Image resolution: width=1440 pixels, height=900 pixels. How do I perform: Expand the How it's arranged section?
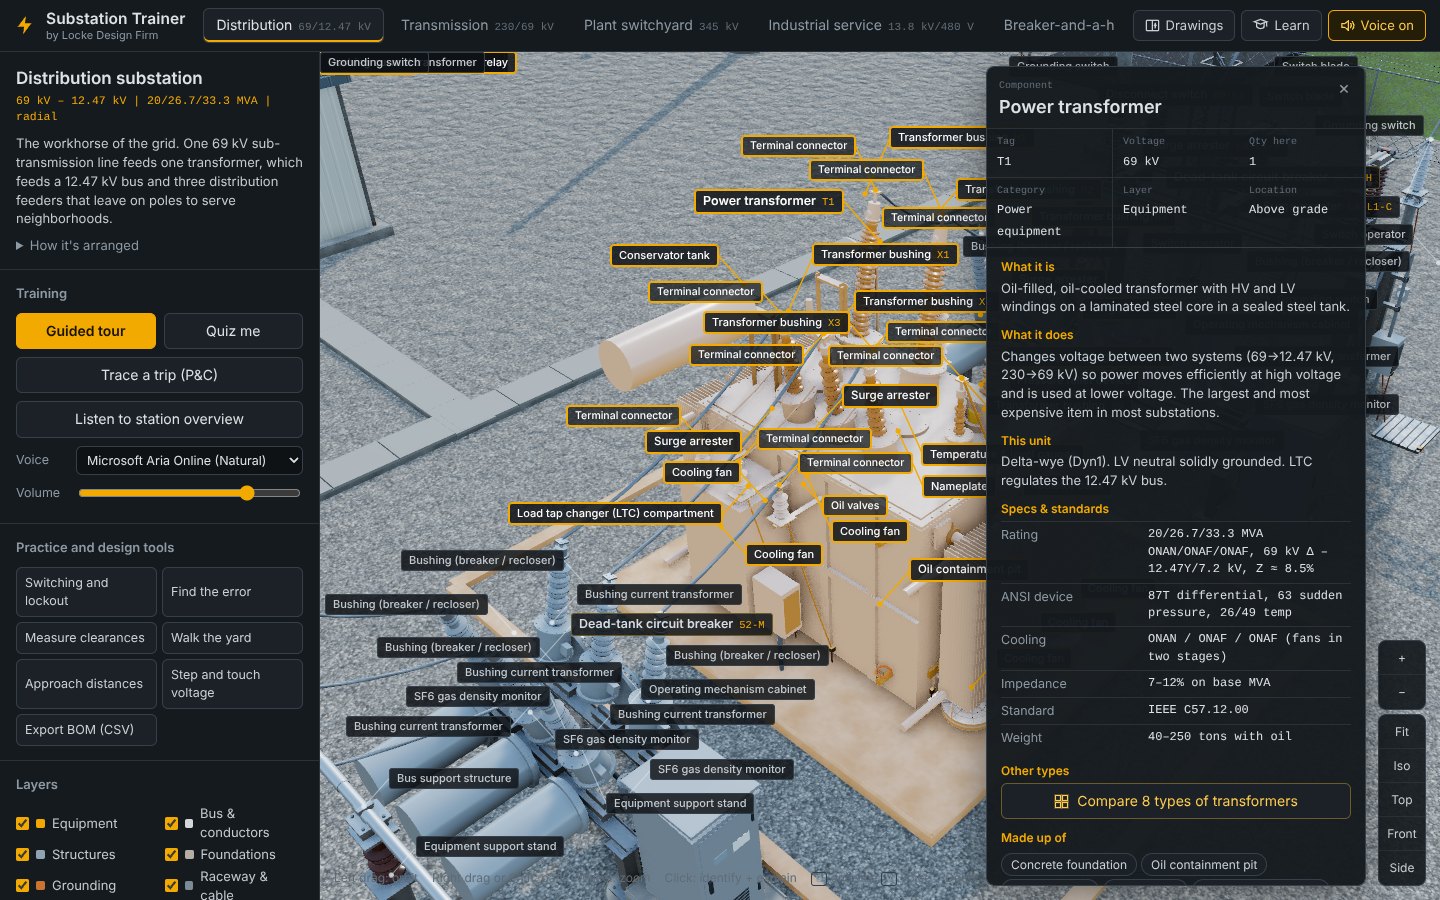(77, 245)
